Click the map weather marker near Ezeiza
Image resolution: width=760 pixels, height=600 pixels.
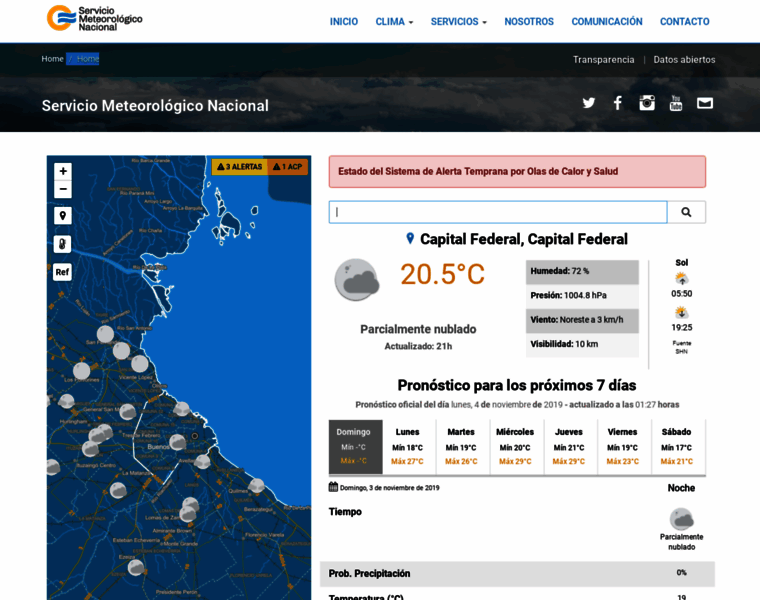(x=135, y=567)
